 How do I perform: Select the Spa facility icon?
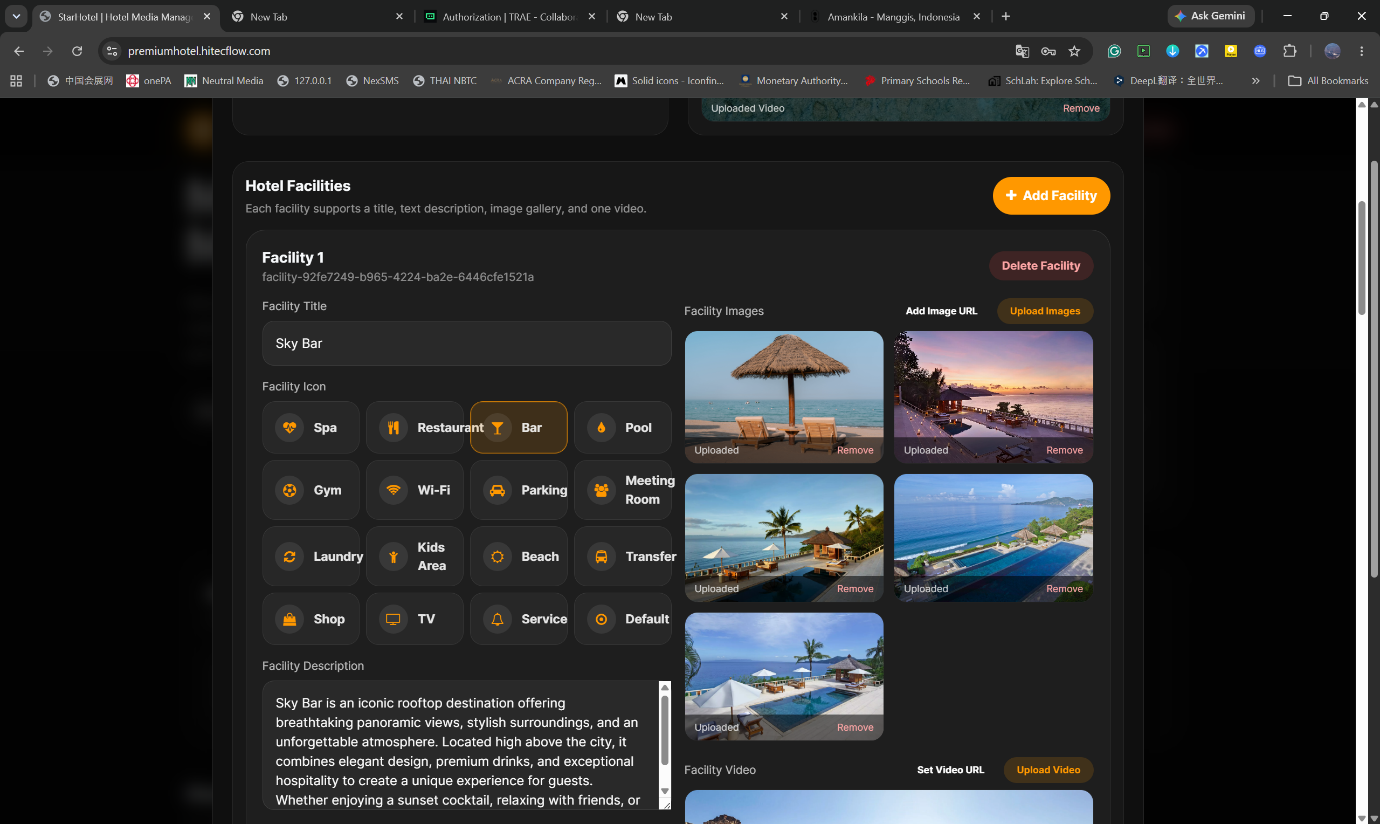pyautogui.click(x=310, y=428)
